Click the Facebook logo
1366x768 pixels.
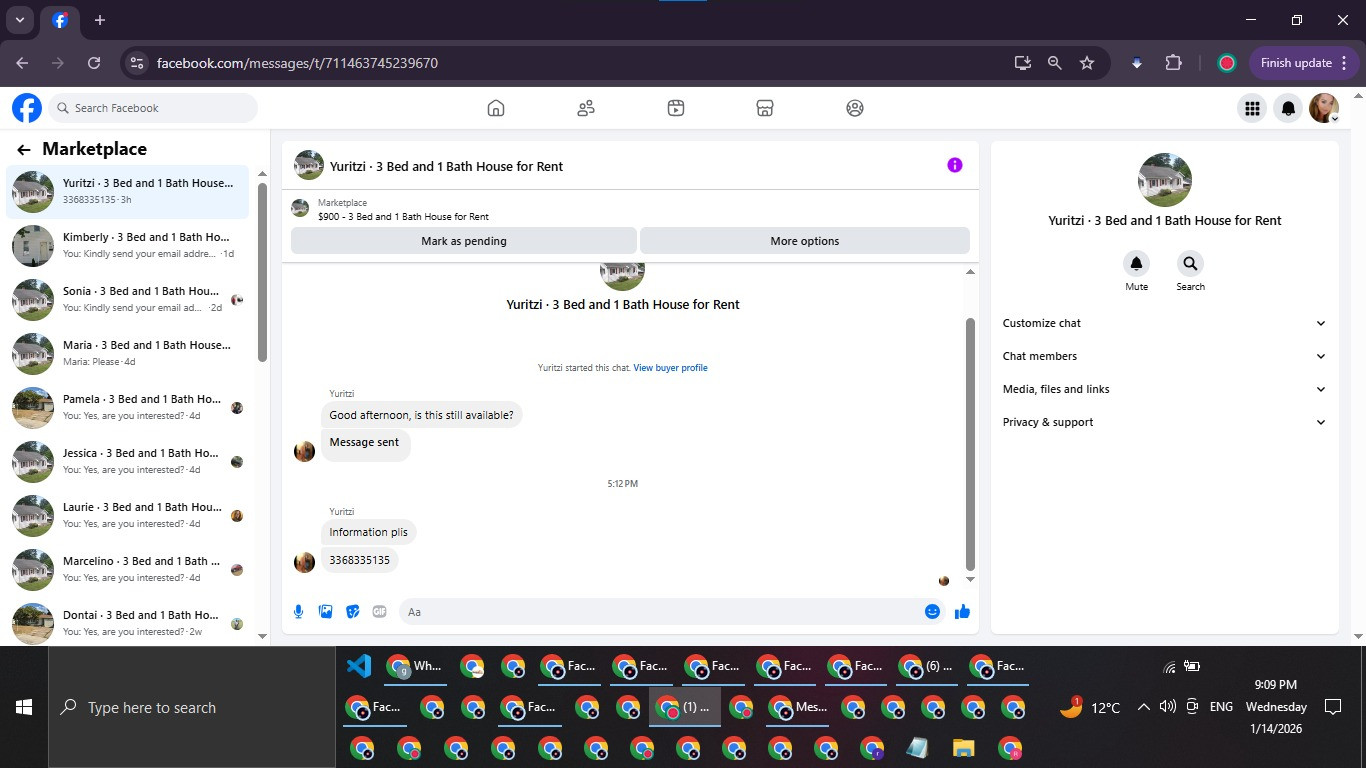click(27, 108)
